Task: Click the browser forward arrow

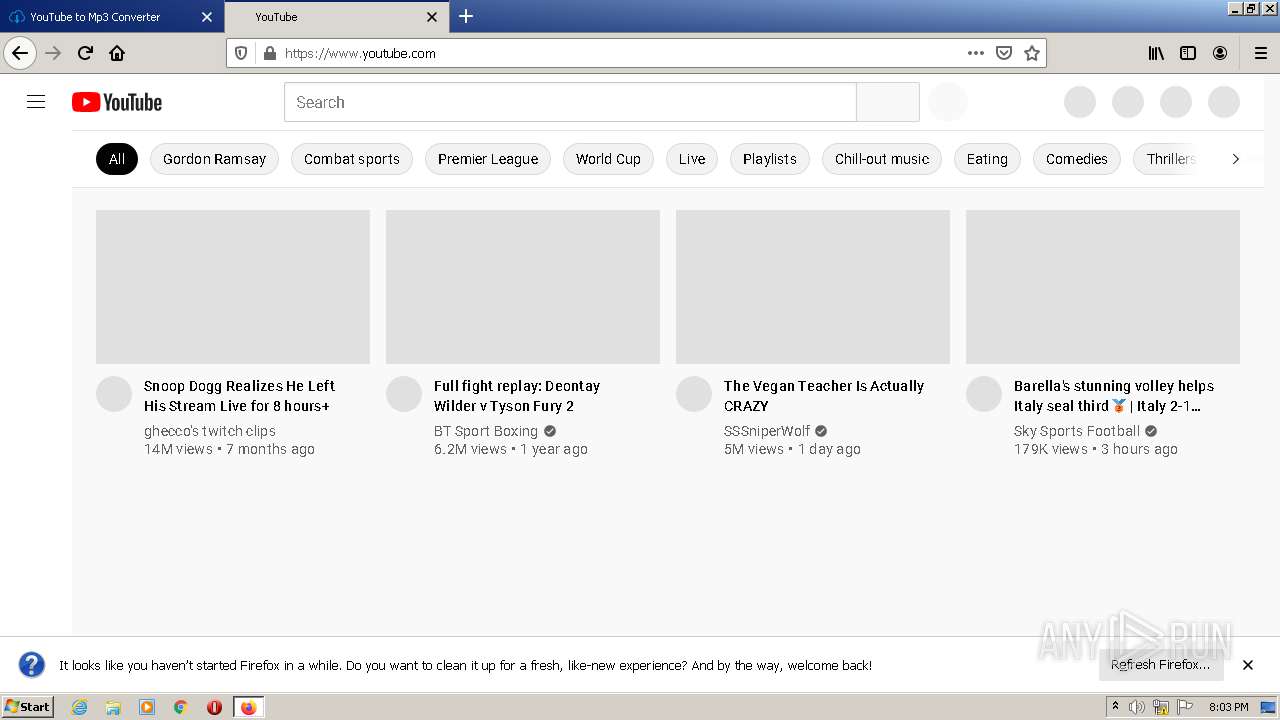Action: point(53,53)
